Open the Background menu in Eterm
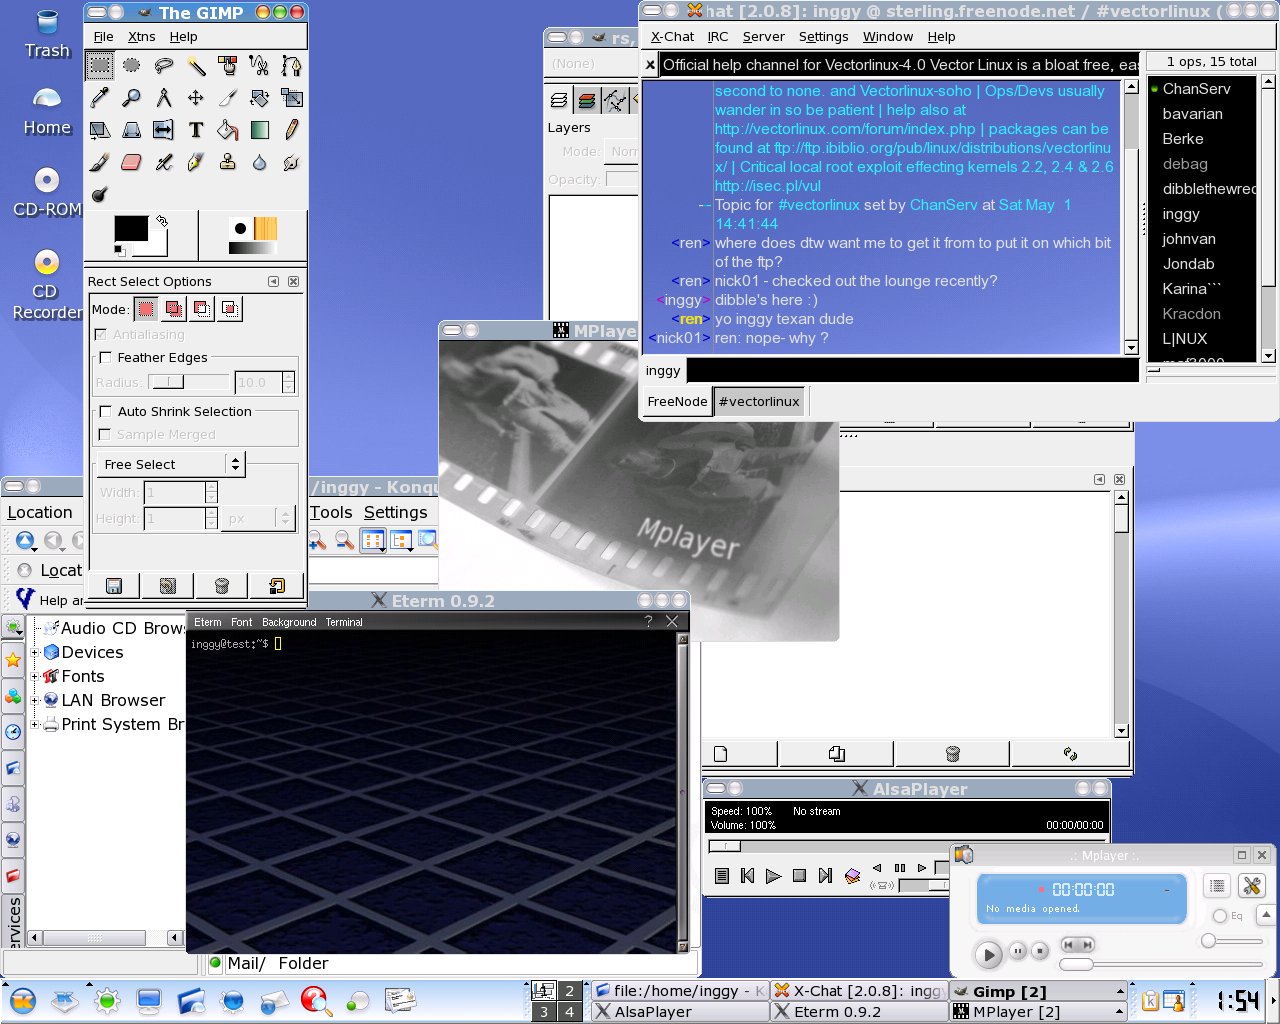The height and width of the screenshot is (1024, 1280). click(289, 622)
